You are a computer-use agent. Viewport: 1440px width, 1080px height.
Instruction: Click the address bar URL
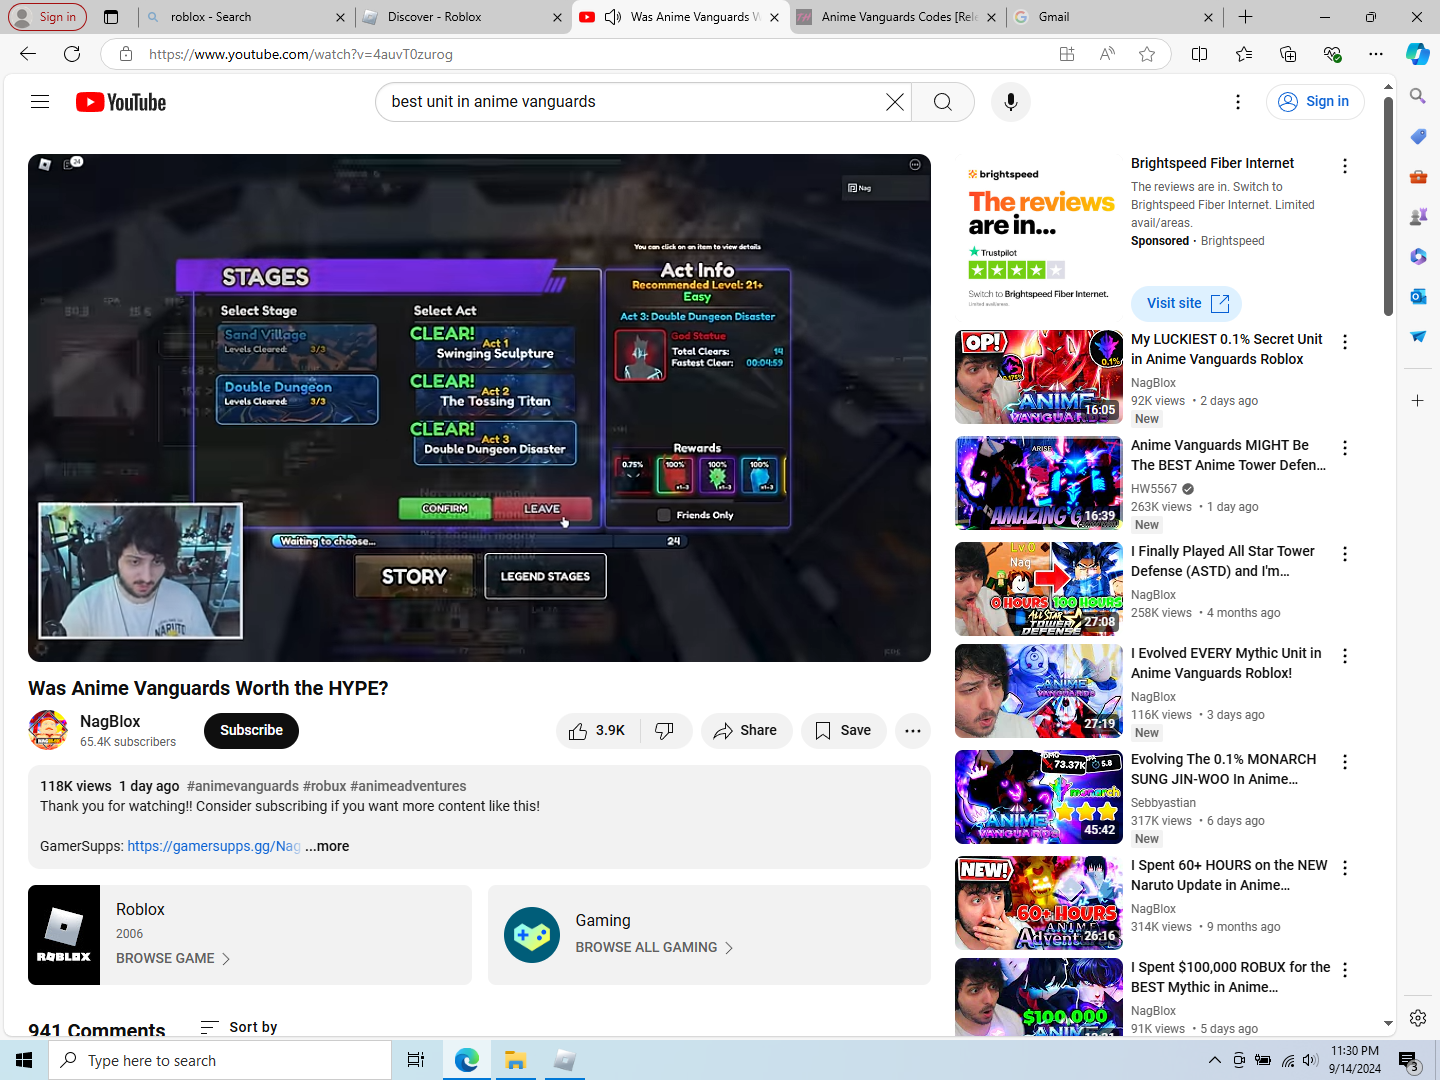300,54
